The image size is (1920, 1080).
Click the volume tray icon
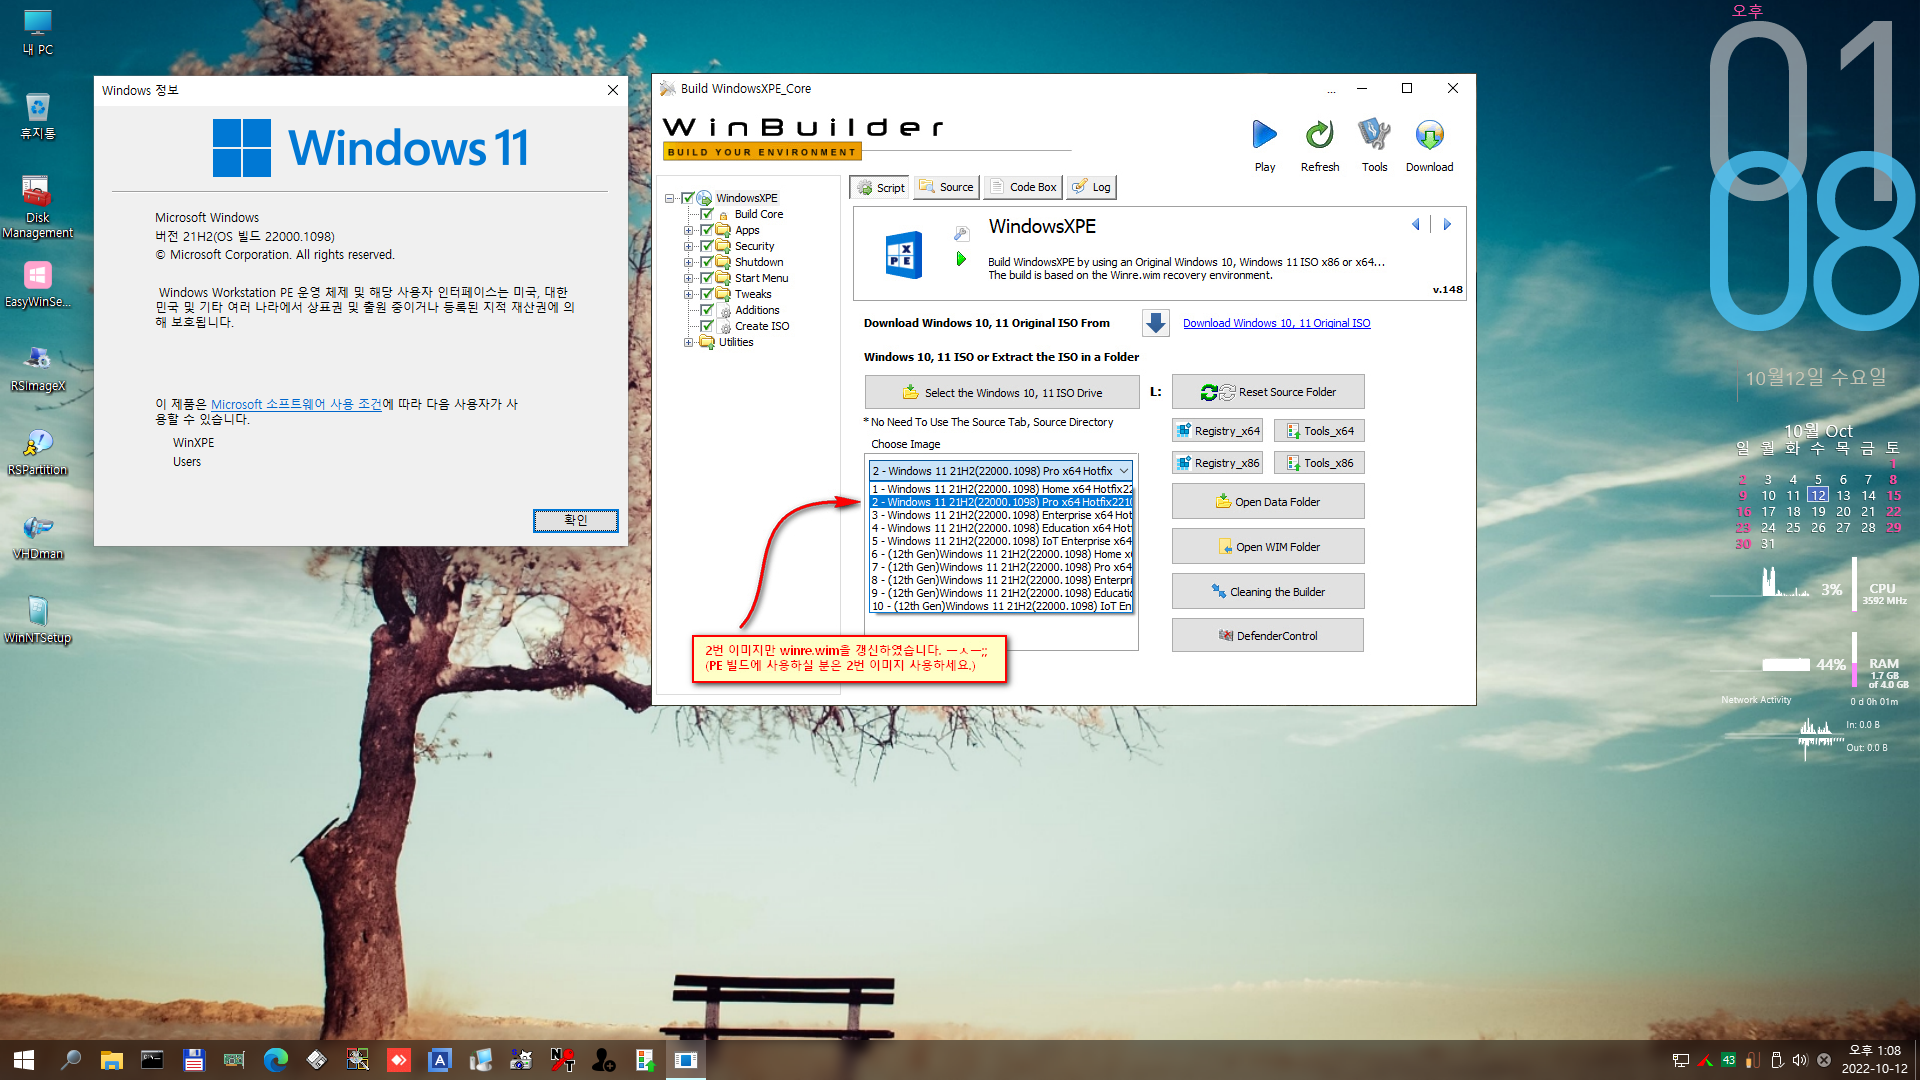click(x=1800, y=1060)
